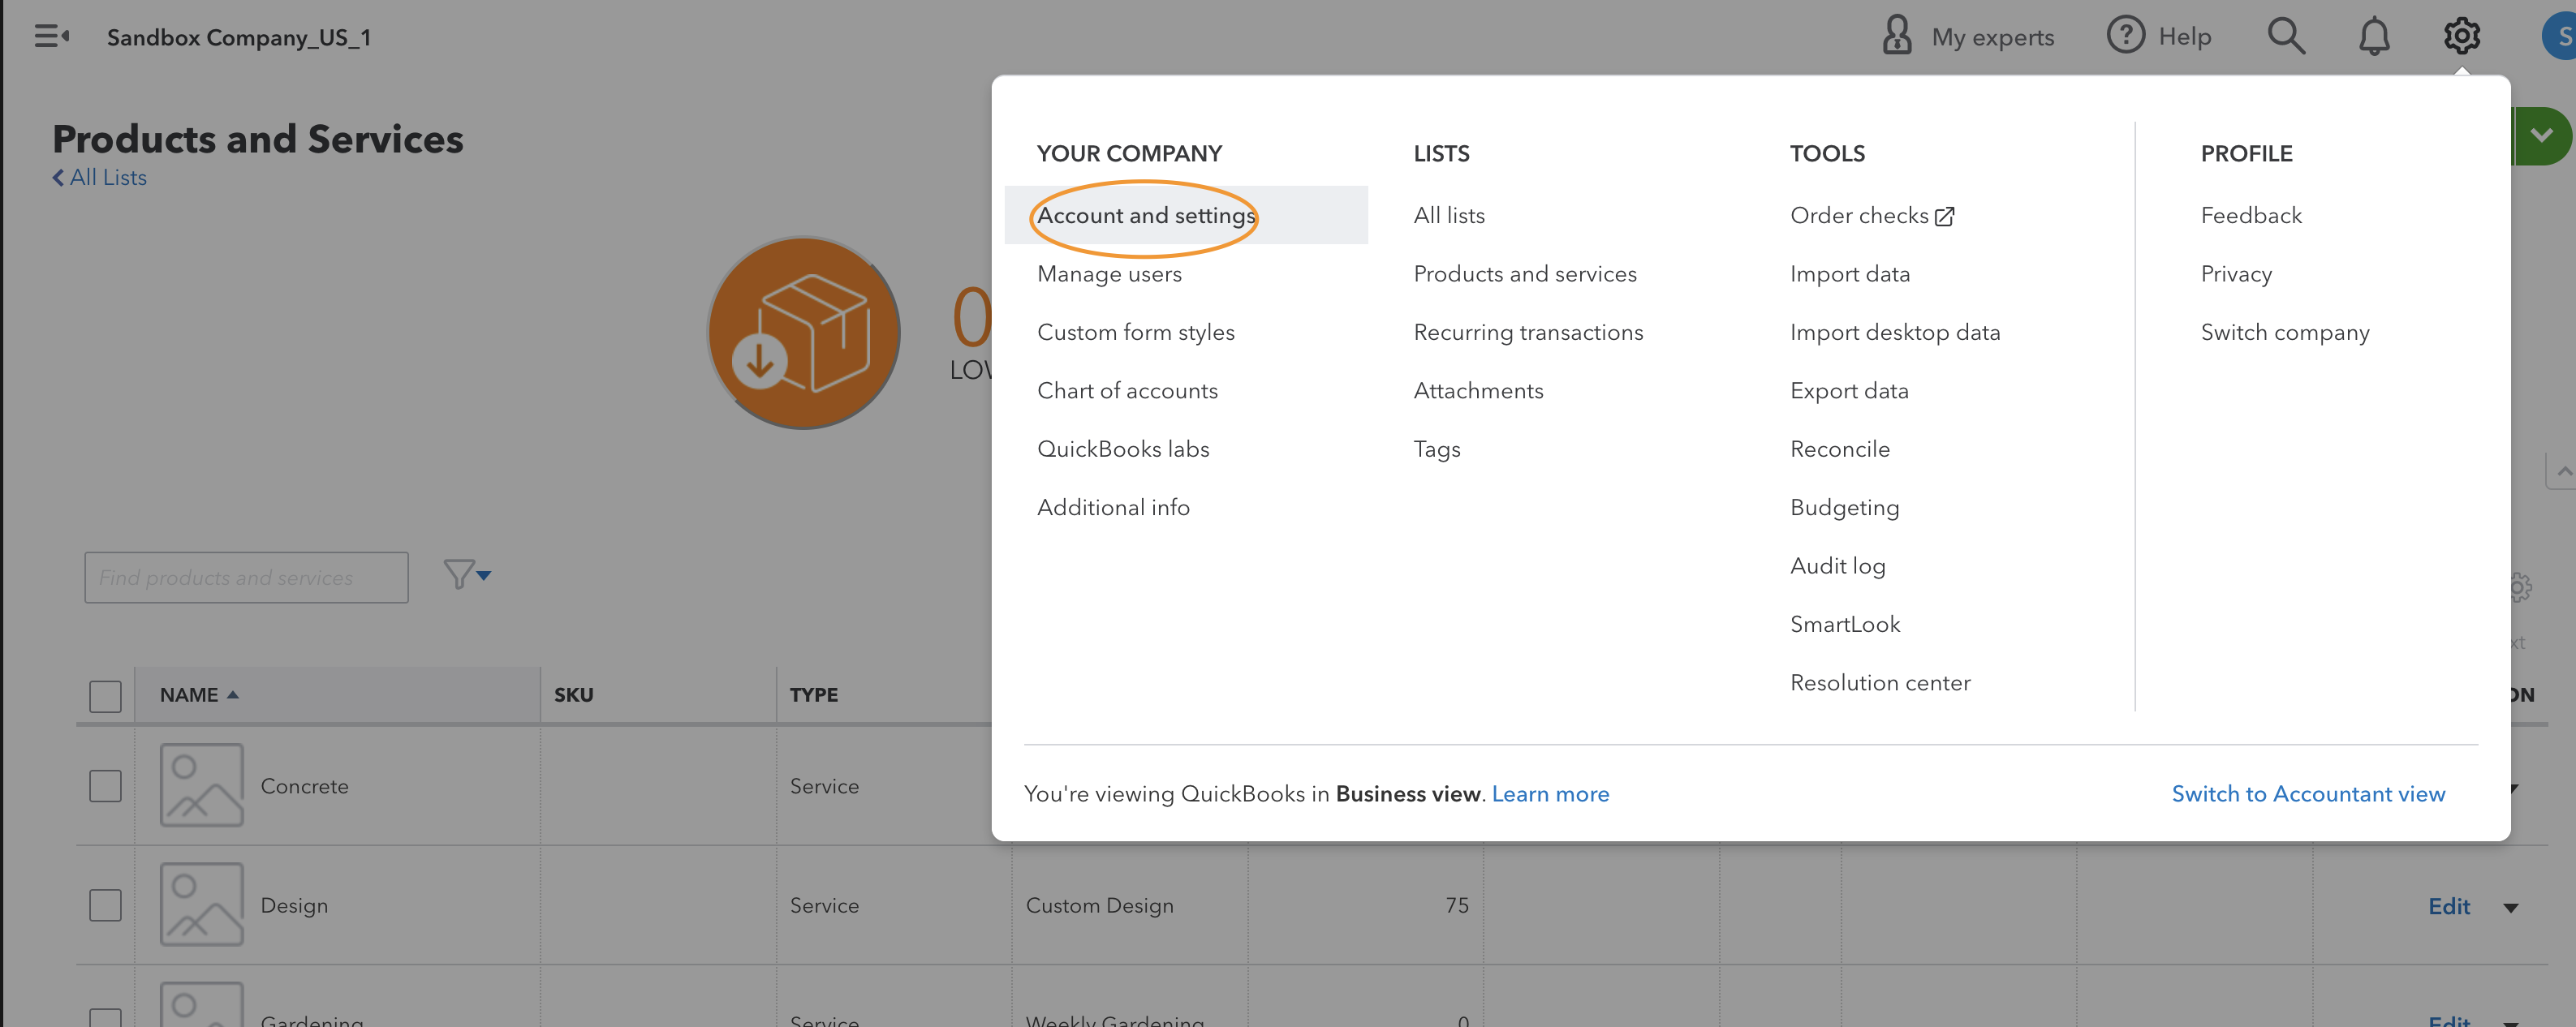This screenshot has width=2576, height=1027.
Task: Toggle the select-all header checkbox
Action: [105, 696]
